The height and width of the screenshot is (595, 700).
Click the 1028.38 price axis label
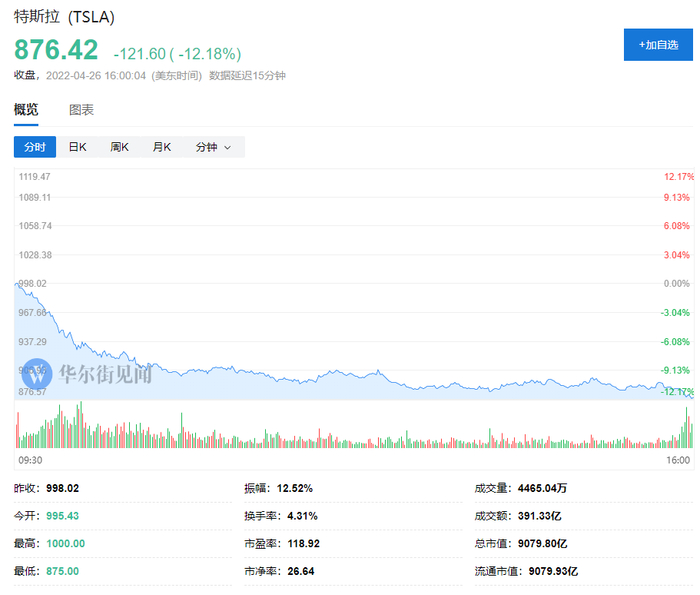[x=35, y=255]
